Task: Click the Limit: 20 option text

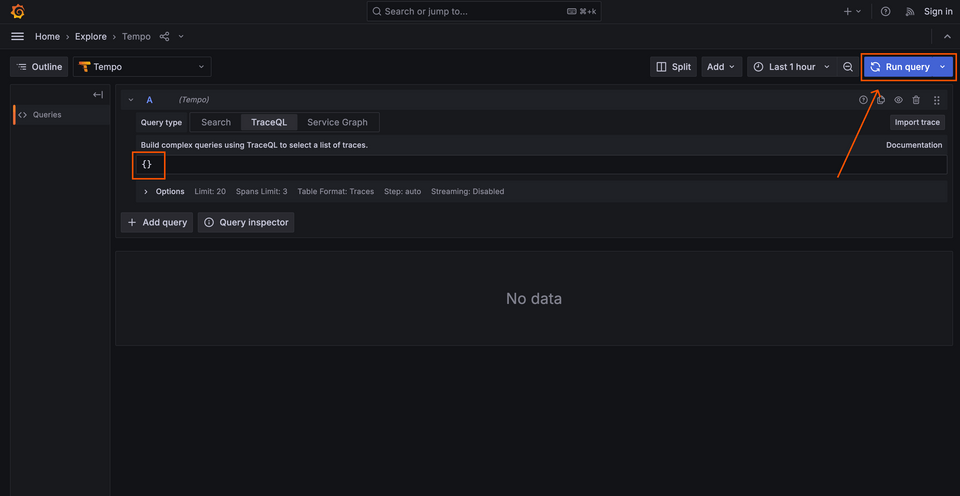Action: tap(210, 192)
